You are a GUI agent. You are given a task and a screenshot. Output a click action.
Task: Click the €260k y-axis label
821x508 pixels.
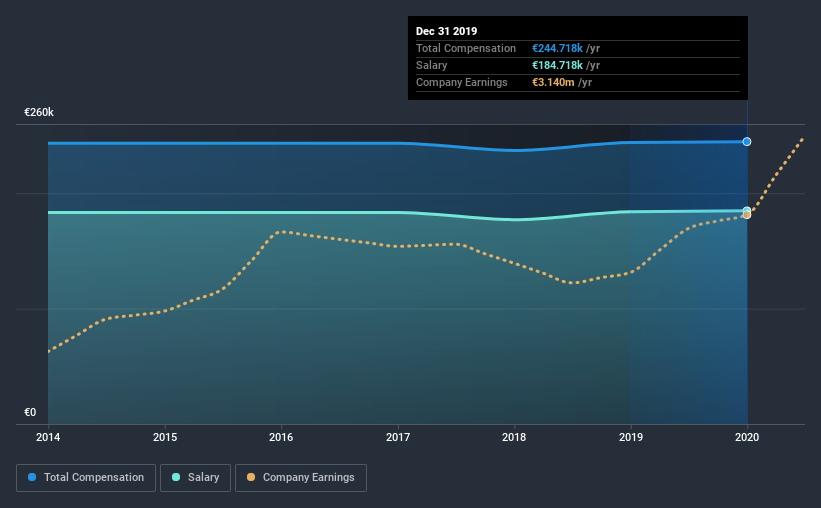tap(39, 112)
